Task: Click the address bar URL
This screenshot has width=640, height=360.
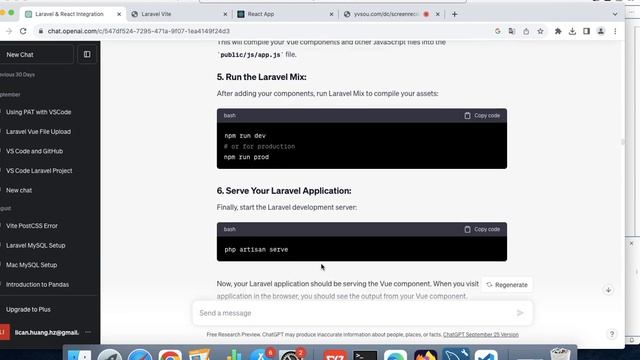Action: tap(139, 31)
